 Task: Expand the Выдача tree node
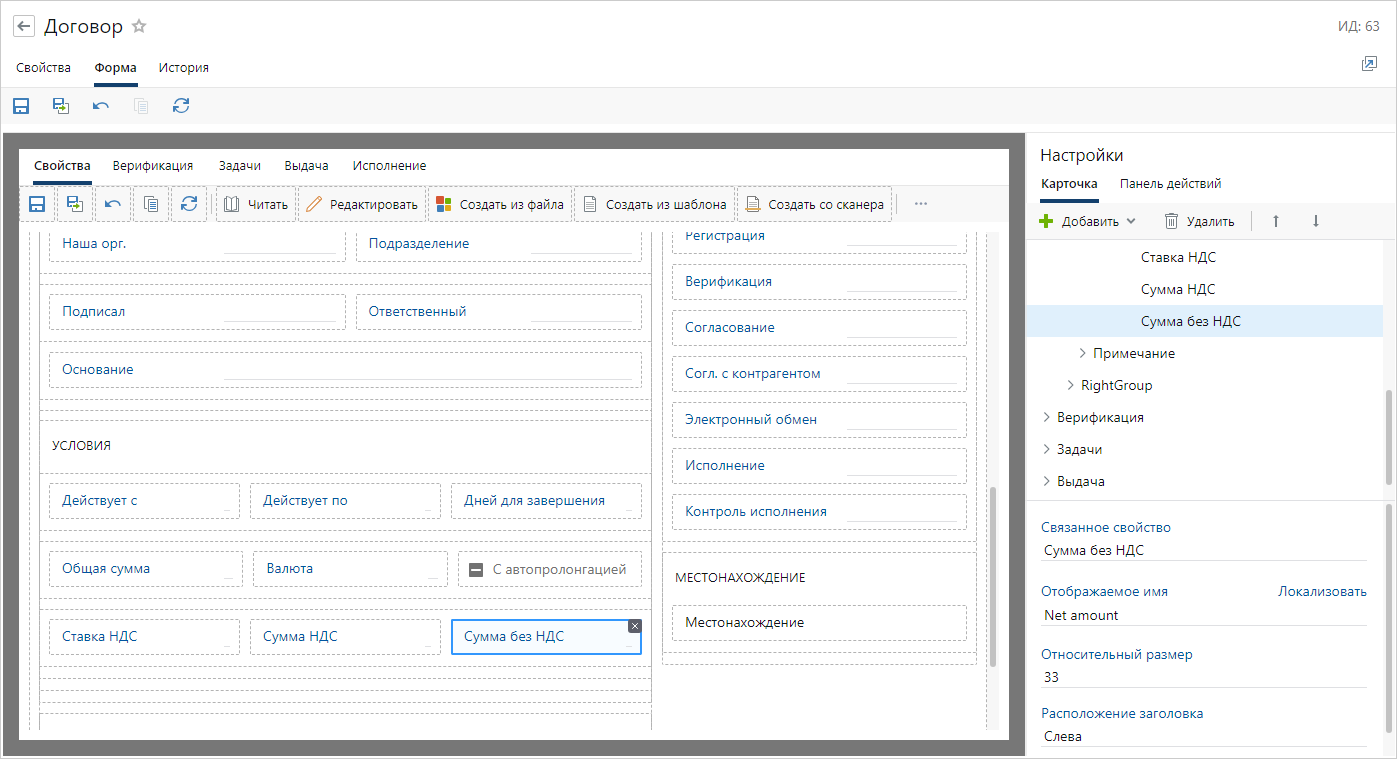point(1047,481)
